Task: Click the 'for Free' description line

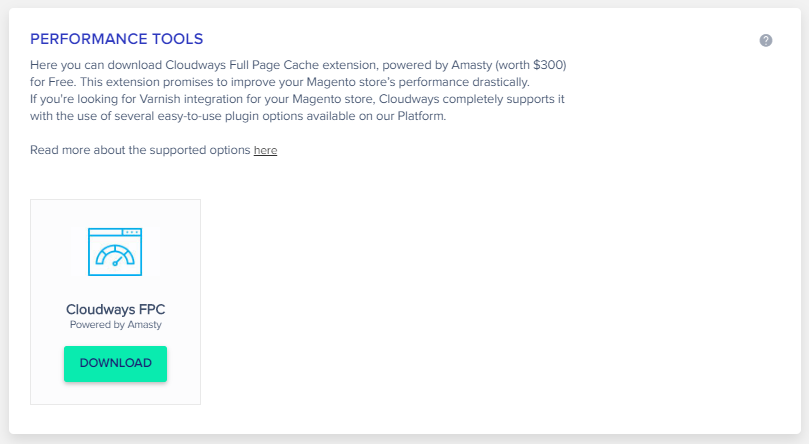Action: tap(280, 82)
